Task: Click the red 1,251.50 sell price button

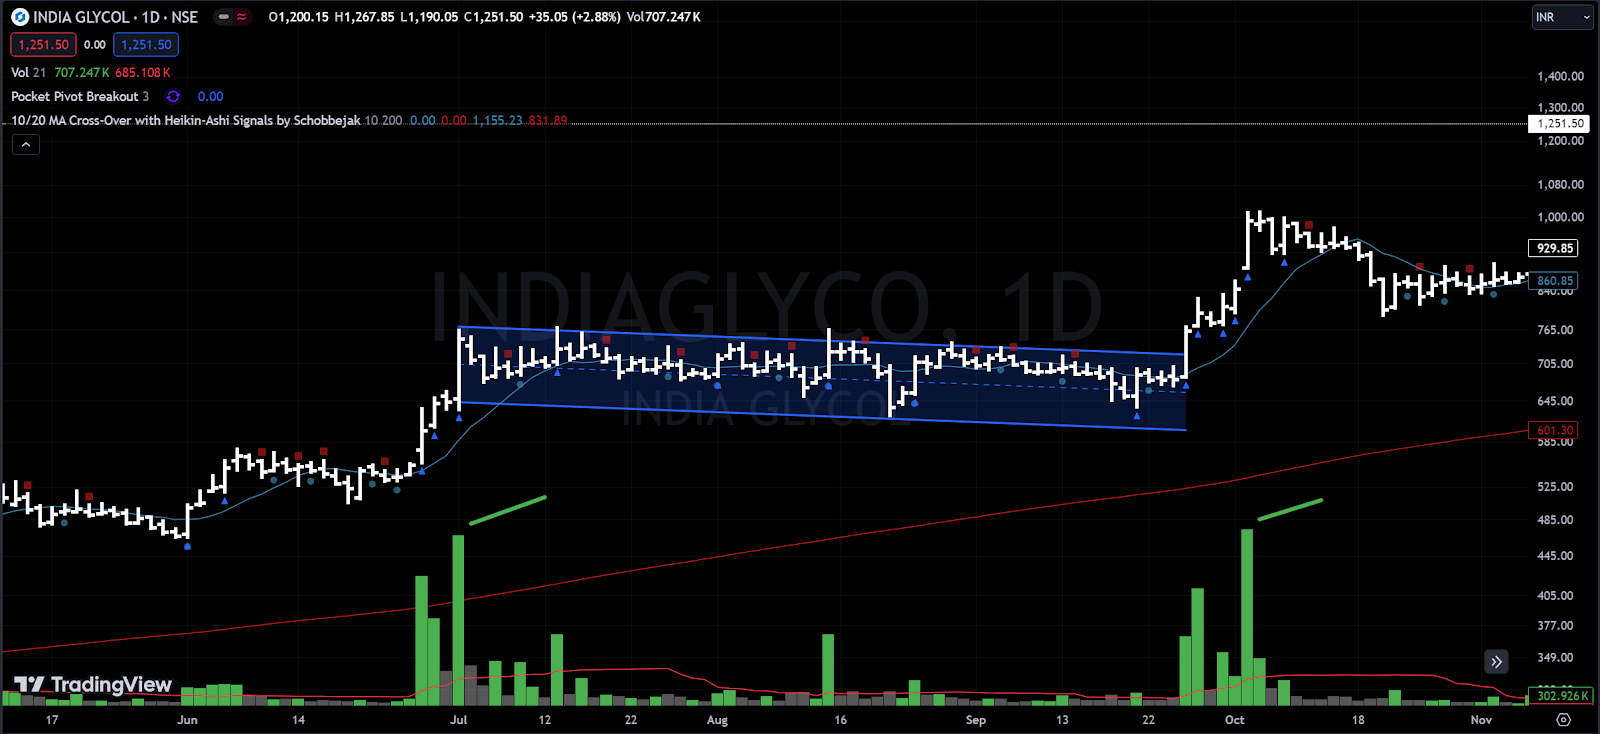Action: (43, 45)
